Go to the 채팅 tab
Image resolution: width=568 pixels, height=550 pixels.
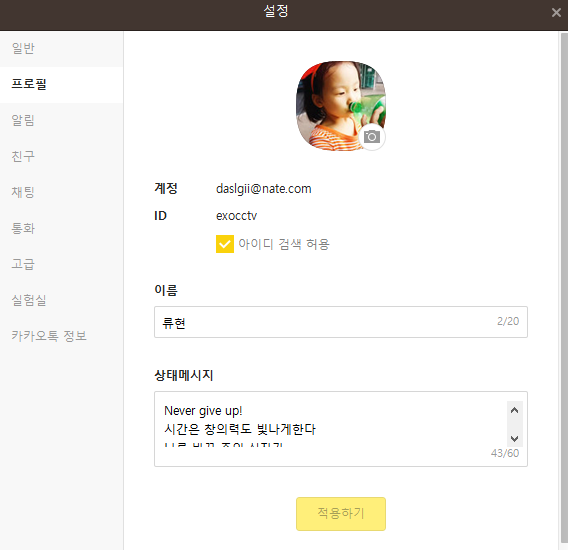tap(62, 192)
